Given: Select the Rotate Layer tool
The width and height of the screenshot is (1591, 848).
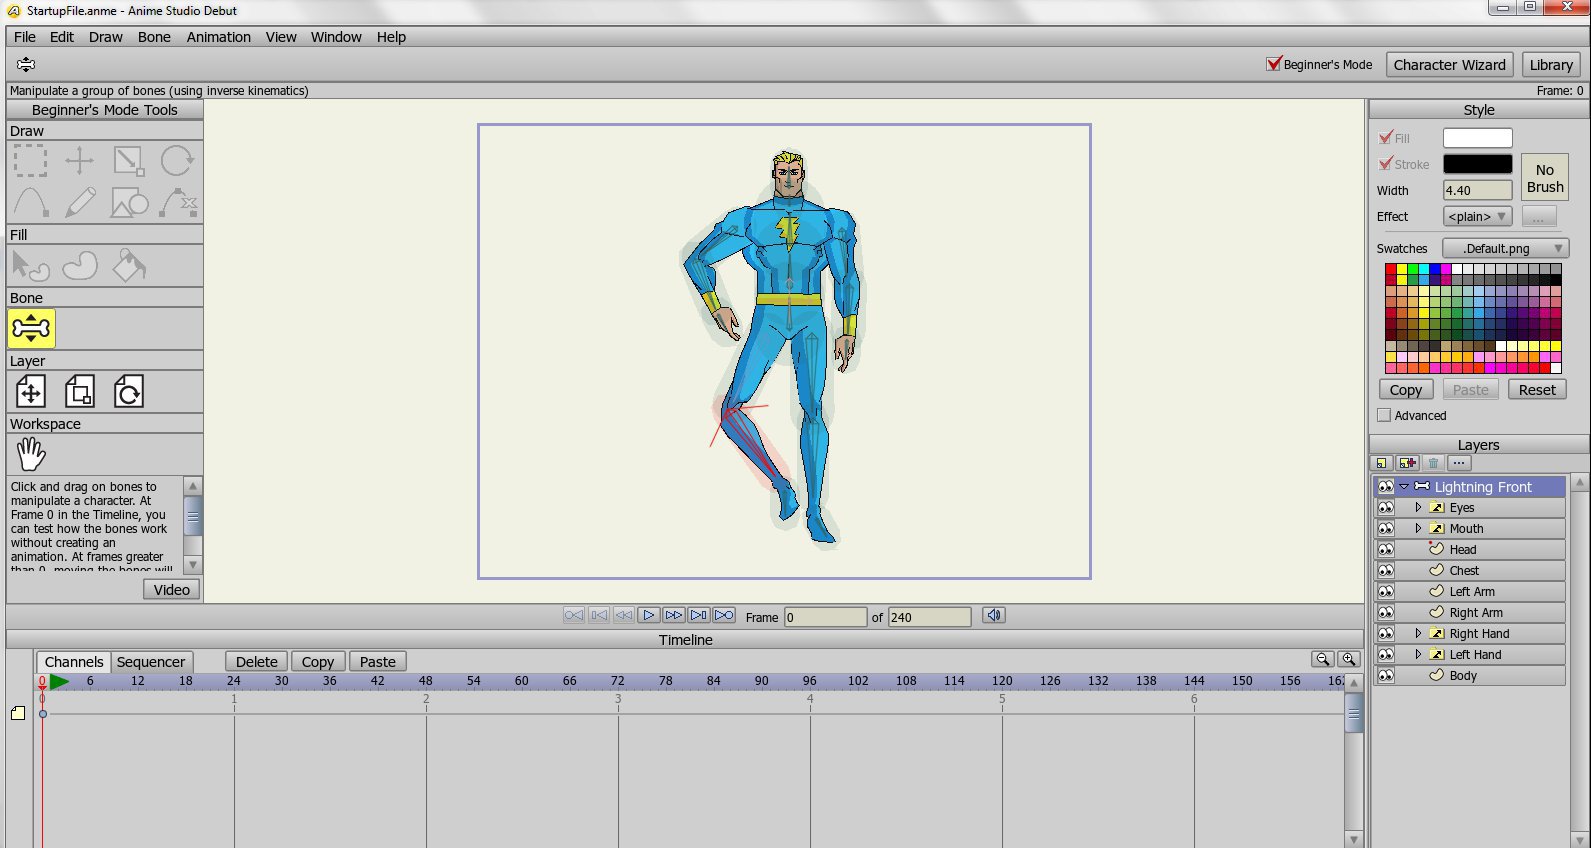Looking at the screenshot, I should 128,391.
